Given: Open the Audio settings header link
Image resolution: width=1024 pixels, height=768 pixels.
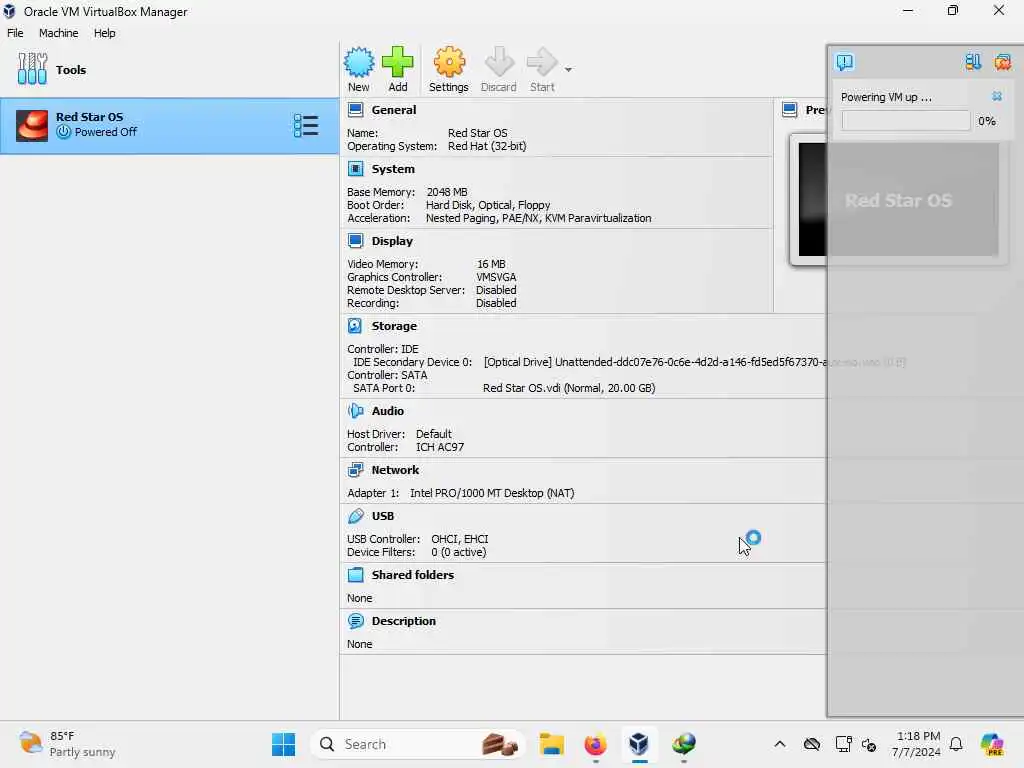Looking at the screenshot, I should [x=387, y=411].
